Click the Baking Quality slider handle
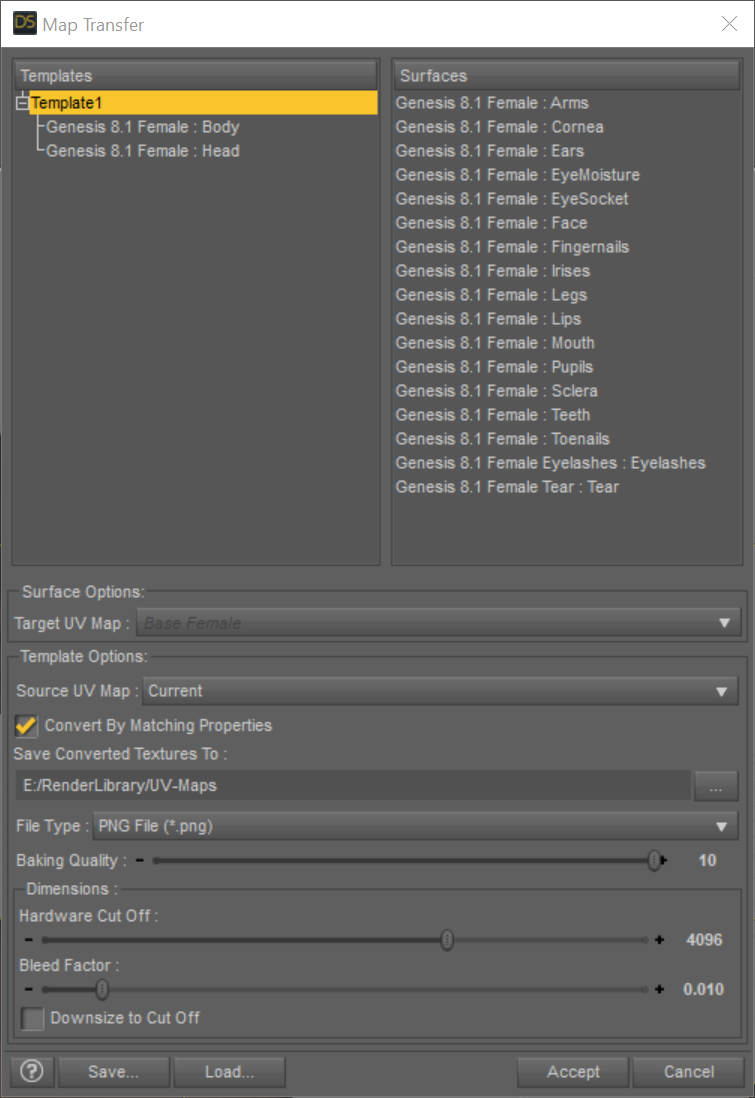755x1098 pixels. point(654,861)
